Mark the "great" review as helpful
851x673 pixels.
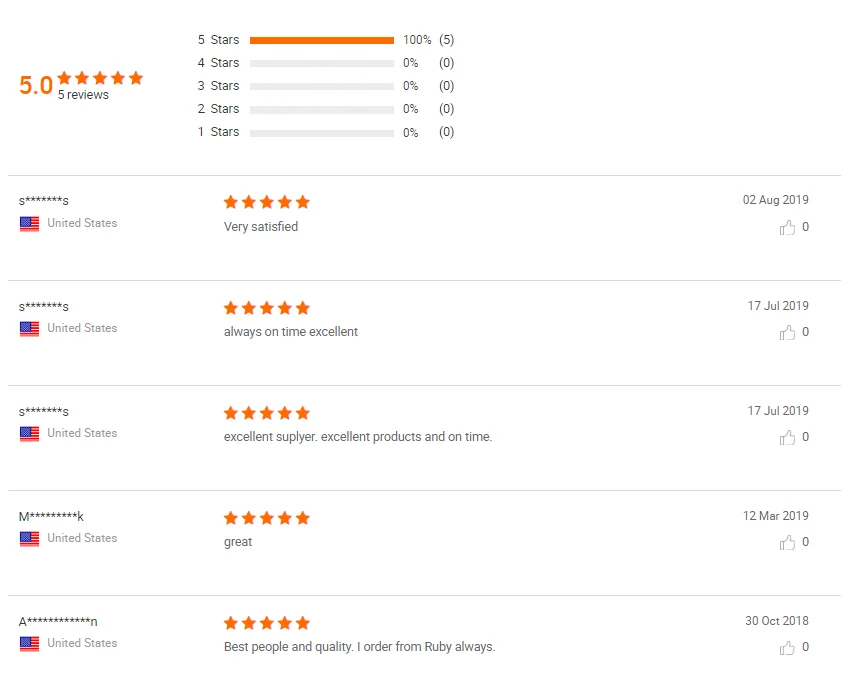pos(787,542)
